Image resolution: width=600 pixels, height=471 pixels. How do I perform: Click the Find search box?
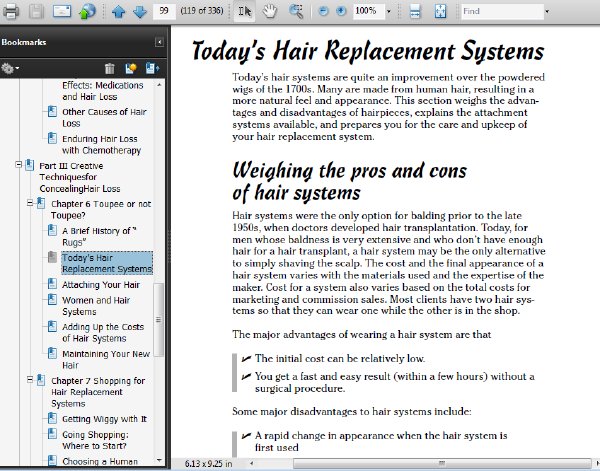click(x=502, y=11)
